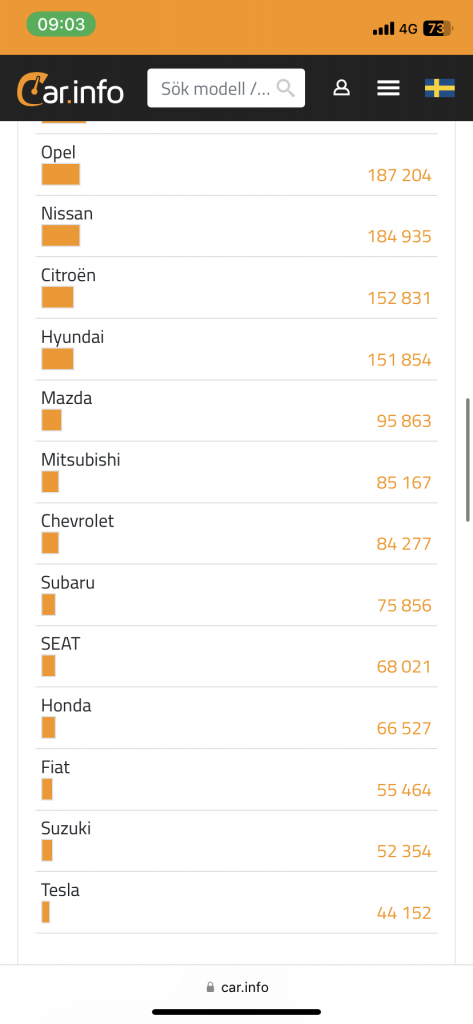
Task: Select the Subaru brand row
Action: click(236, 595)
